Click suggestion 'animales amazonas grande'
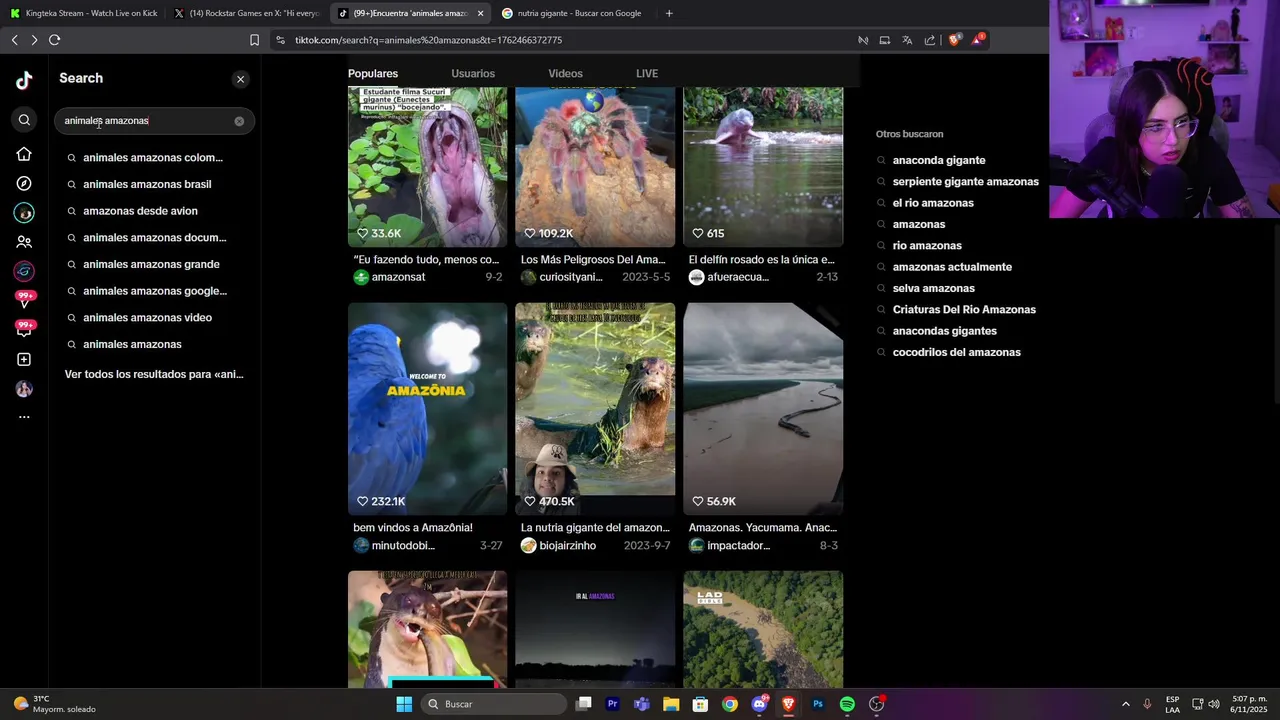Screen dimensions: 1280x720 (x=153, y=264)
